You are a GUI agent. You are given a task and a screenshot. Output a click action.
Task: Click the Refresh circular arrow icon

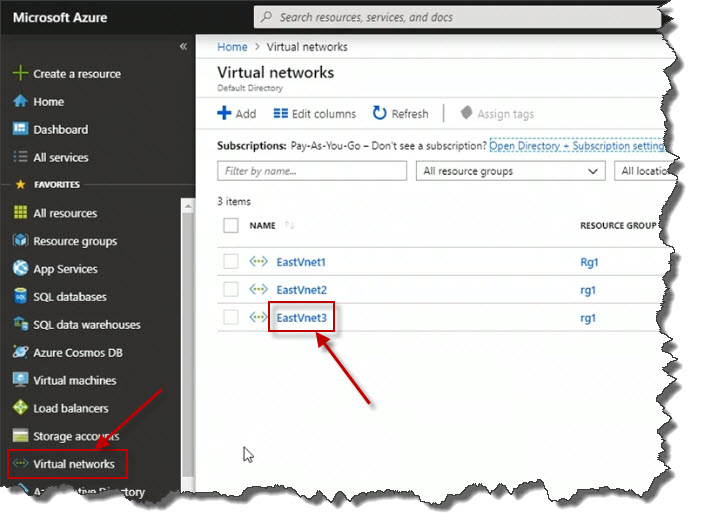click(x=379, y=113)
